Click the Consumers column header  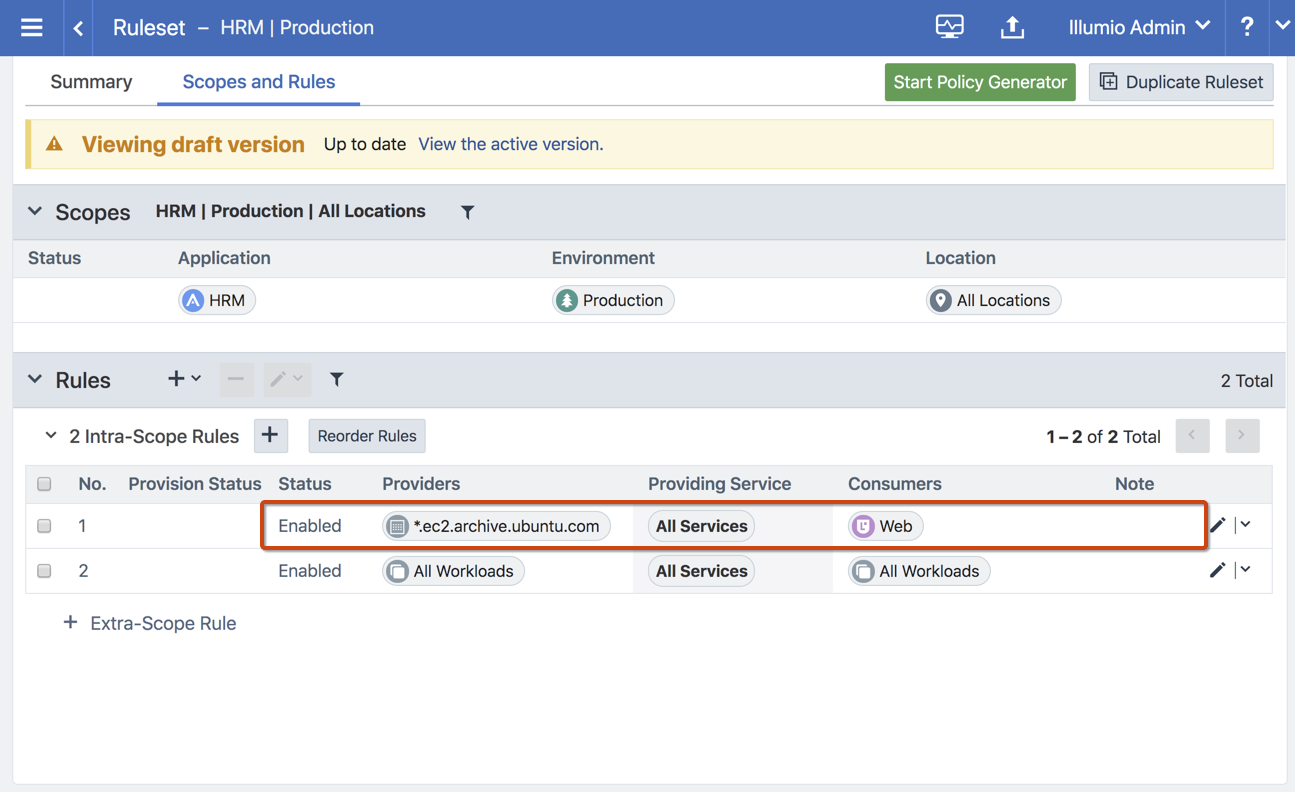[x=894, y=484]
